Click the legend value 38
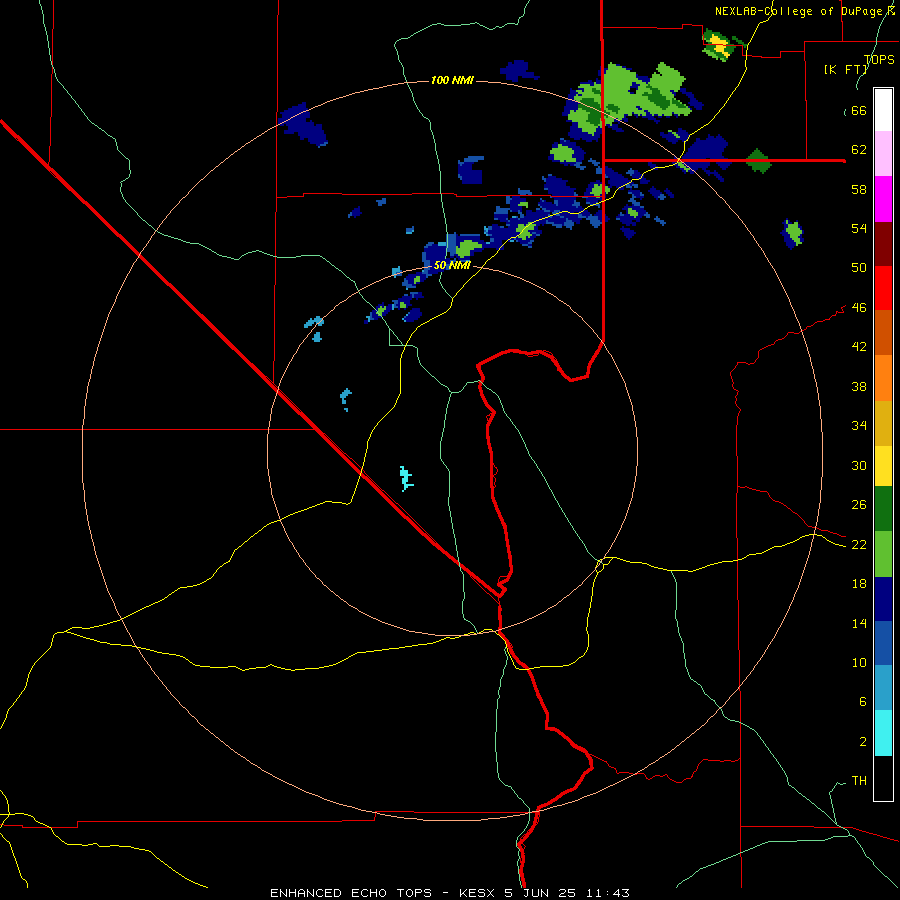This screenshot has height=900, width=900. pyautogui.click(x=859, y=386)
